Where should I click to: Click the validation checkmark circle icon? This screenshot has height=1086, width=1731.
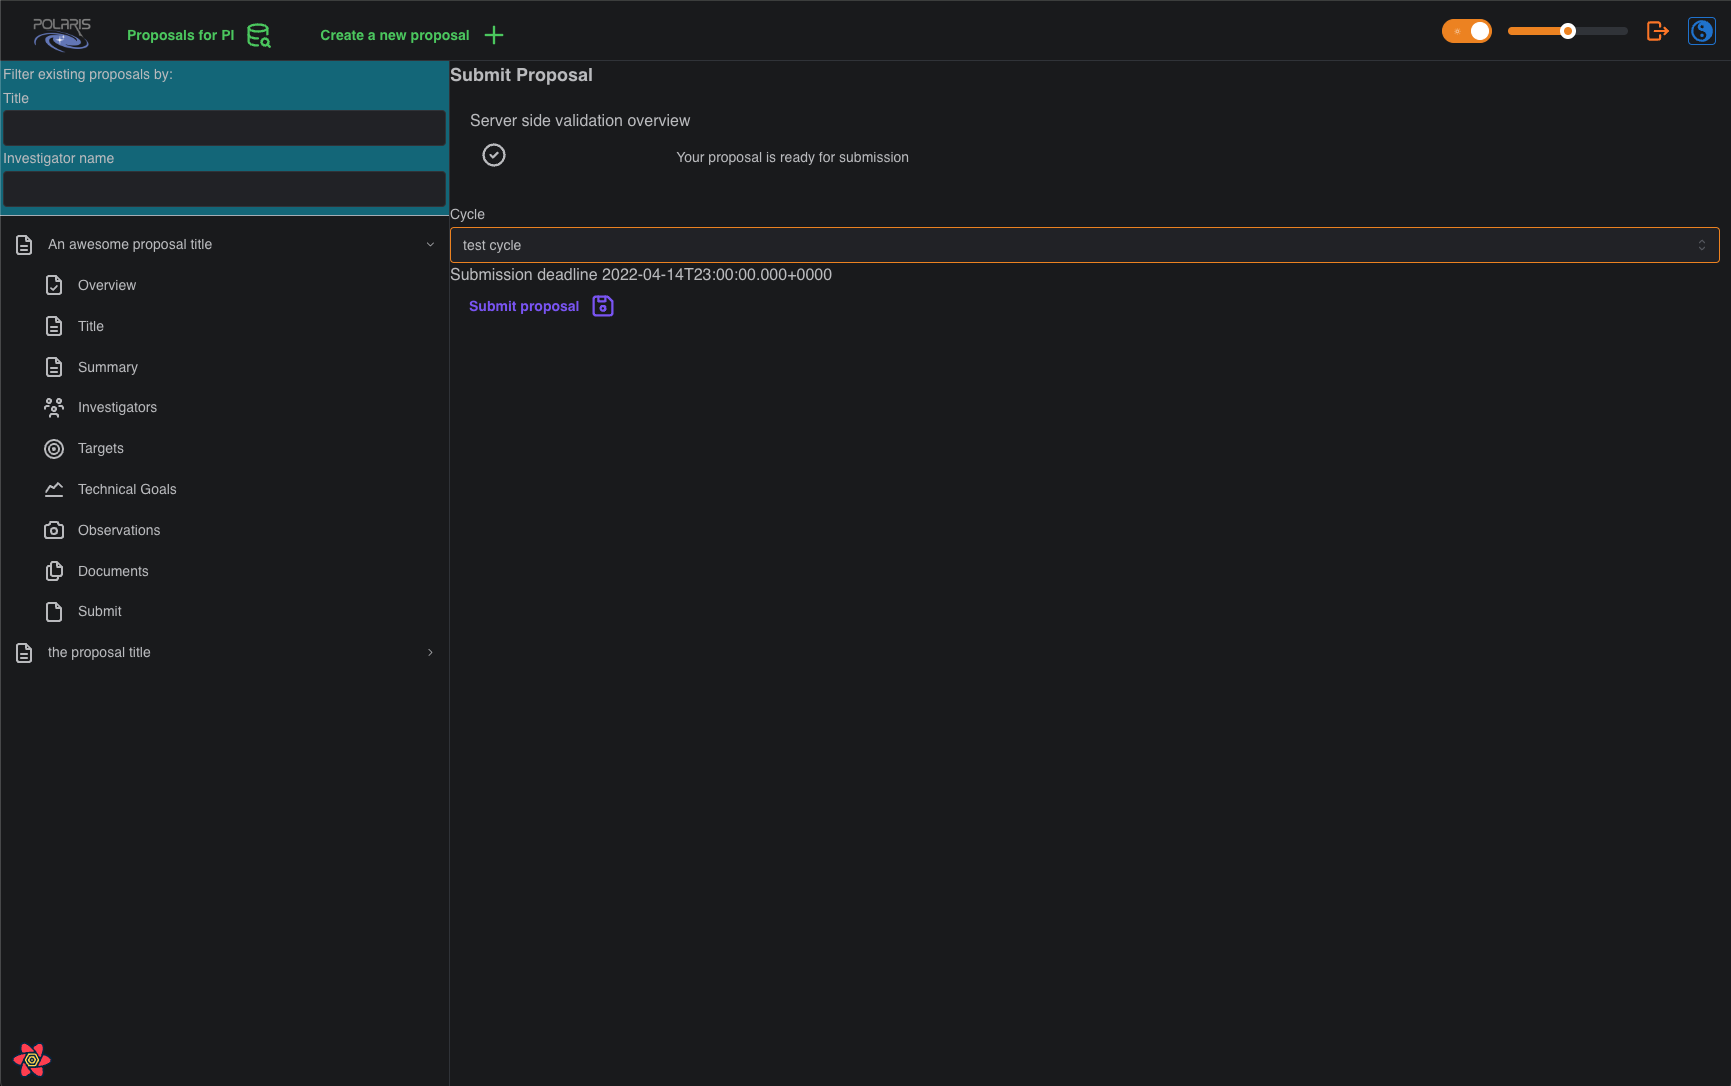[x=494, y=155]
